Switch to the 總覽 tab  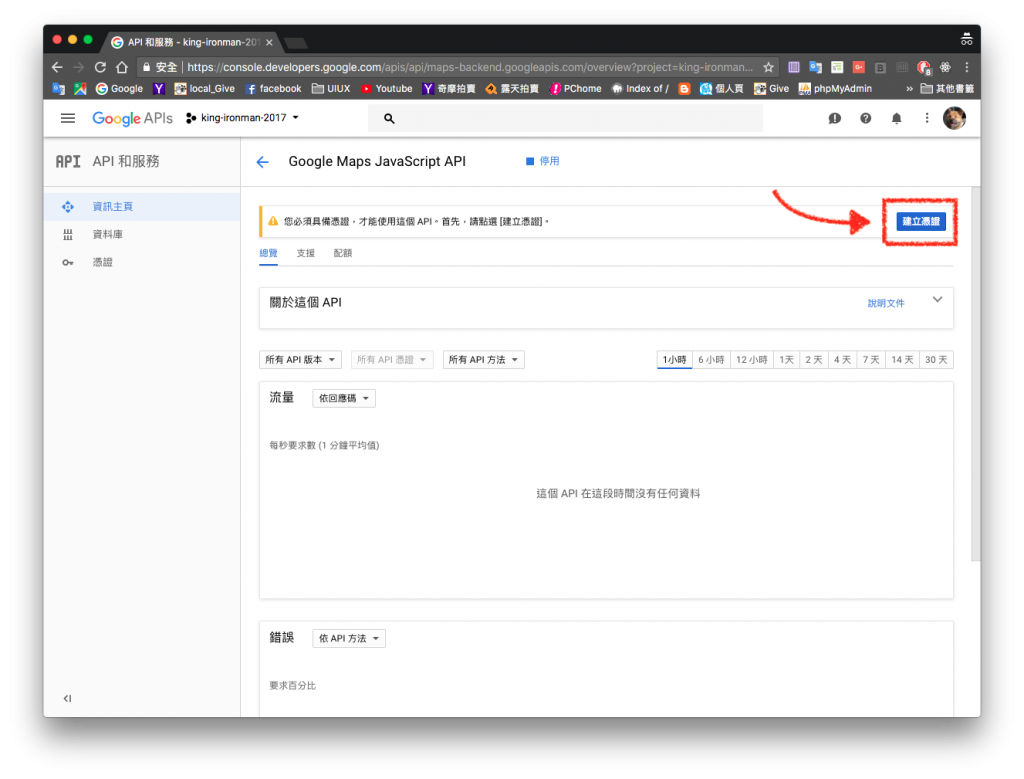coord(268,253)
